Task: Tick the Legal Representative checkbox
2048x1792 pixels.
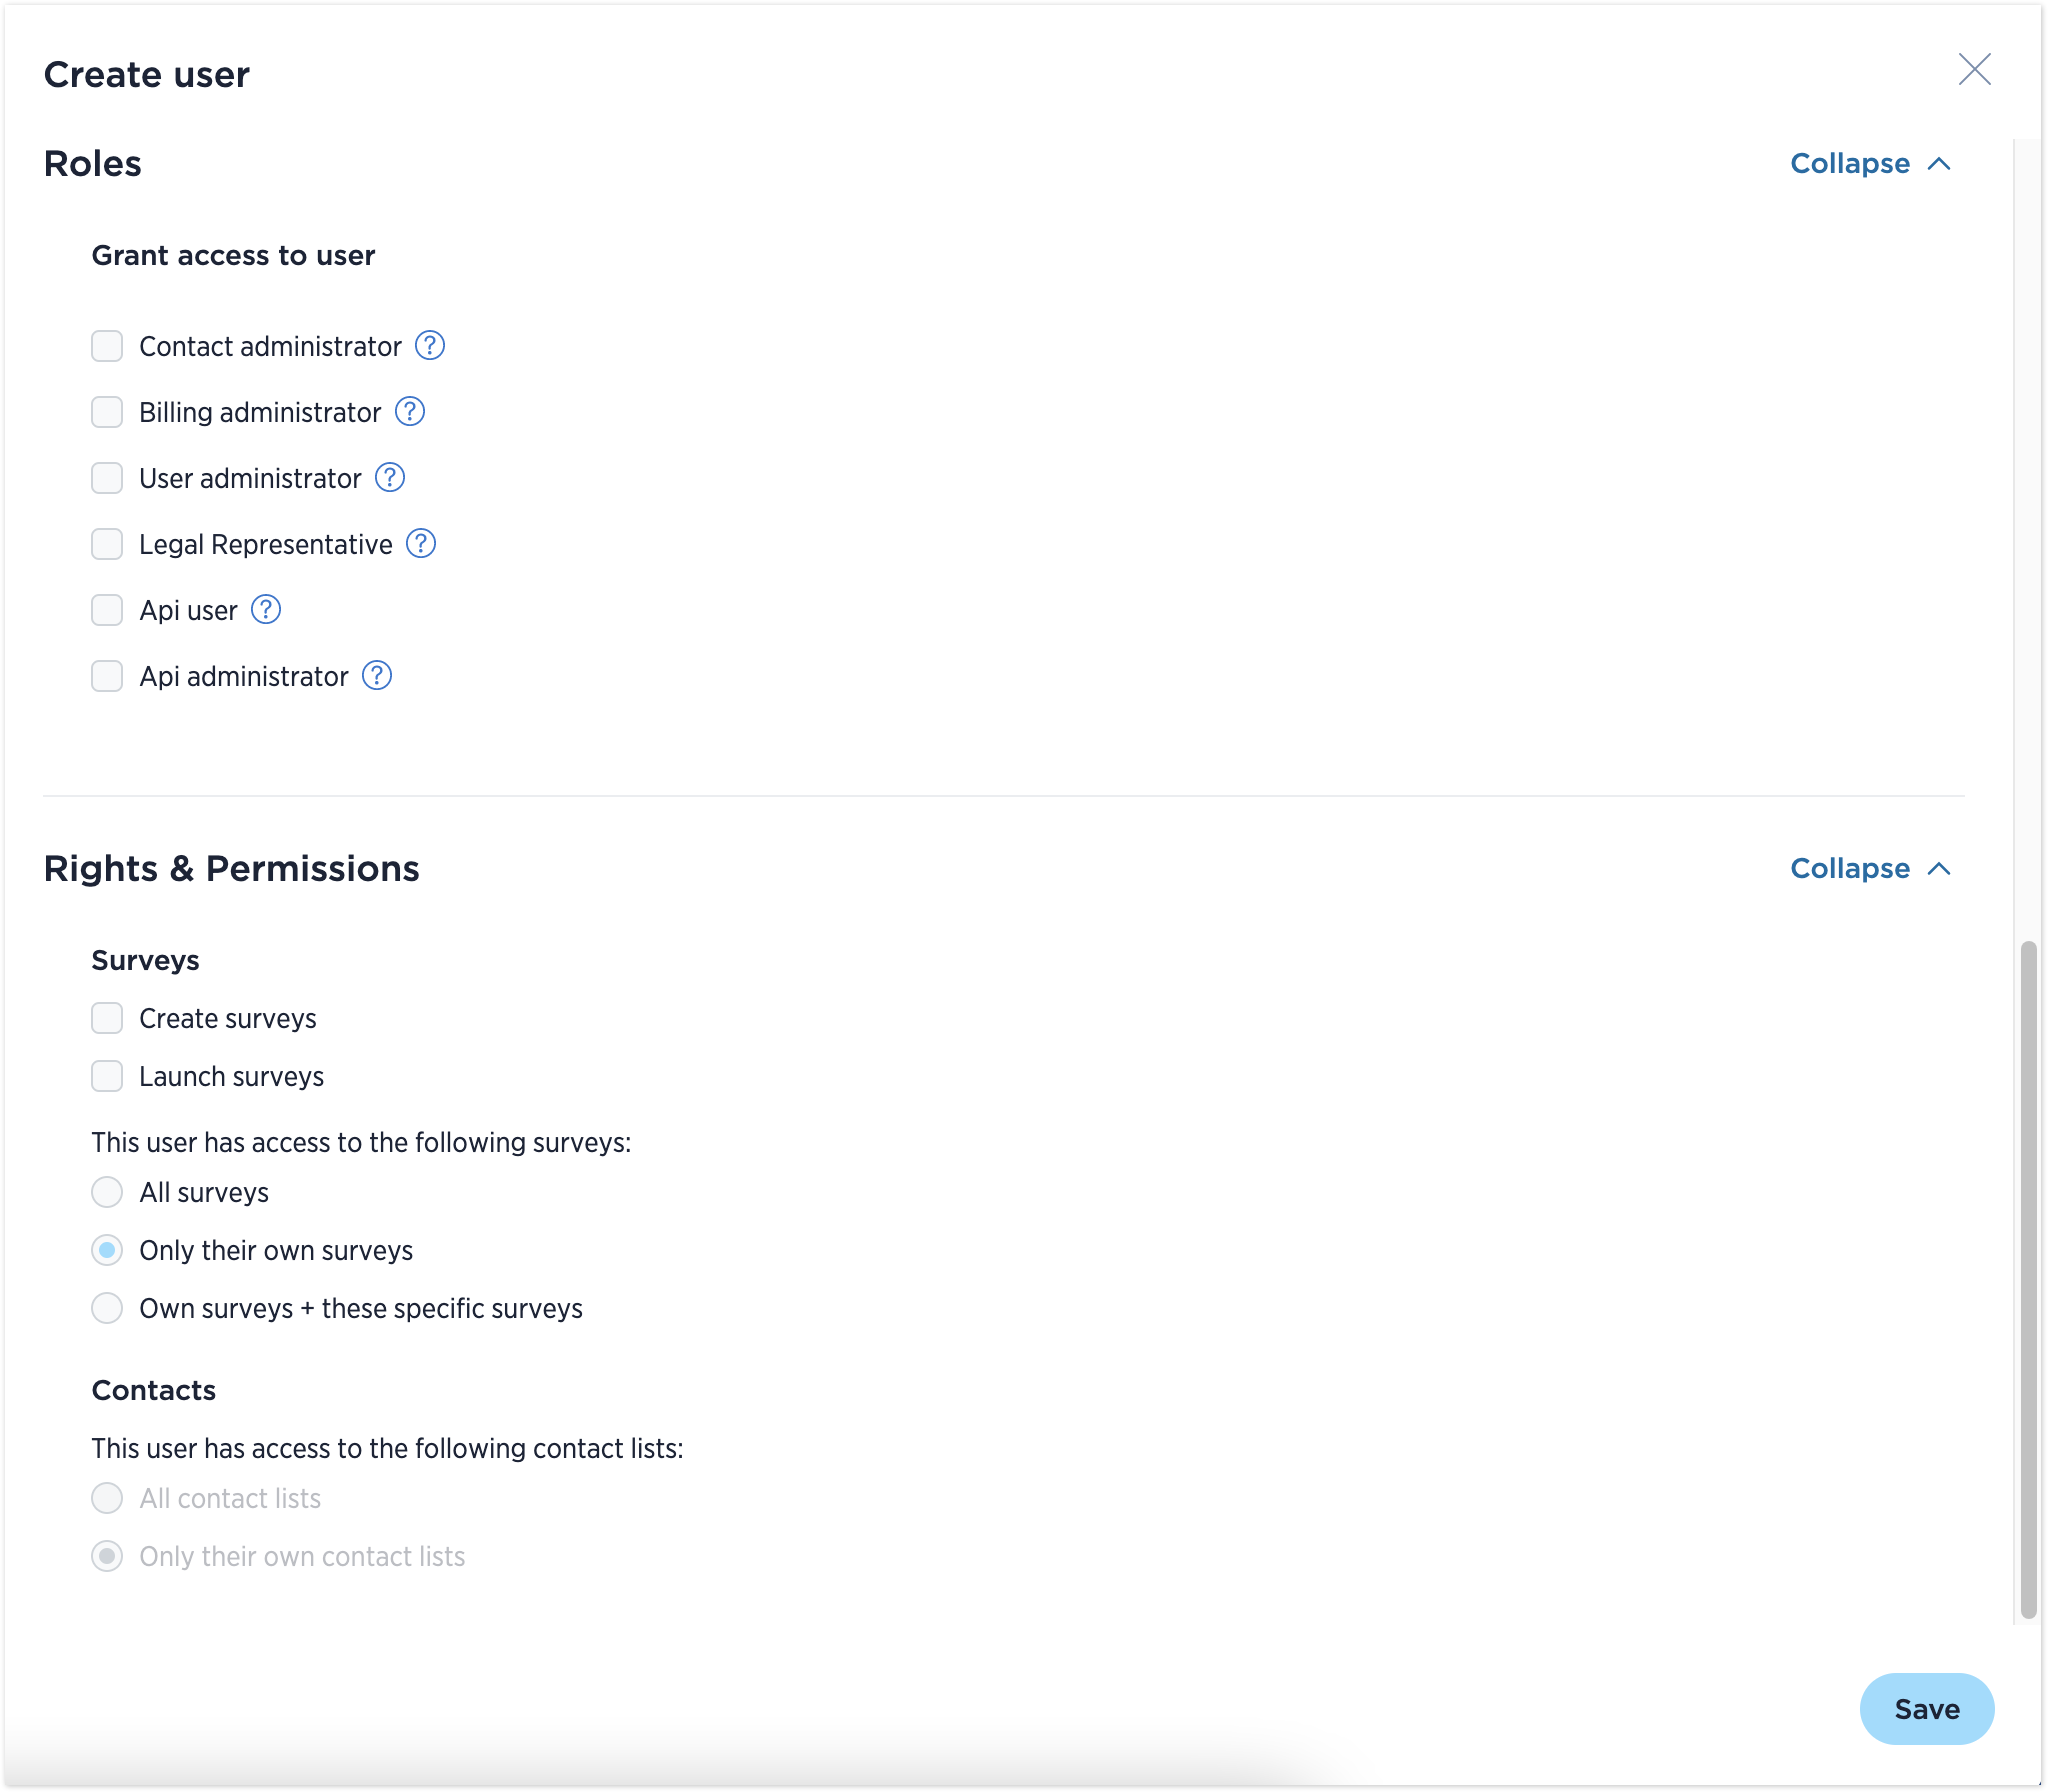Action: (107, 544)
